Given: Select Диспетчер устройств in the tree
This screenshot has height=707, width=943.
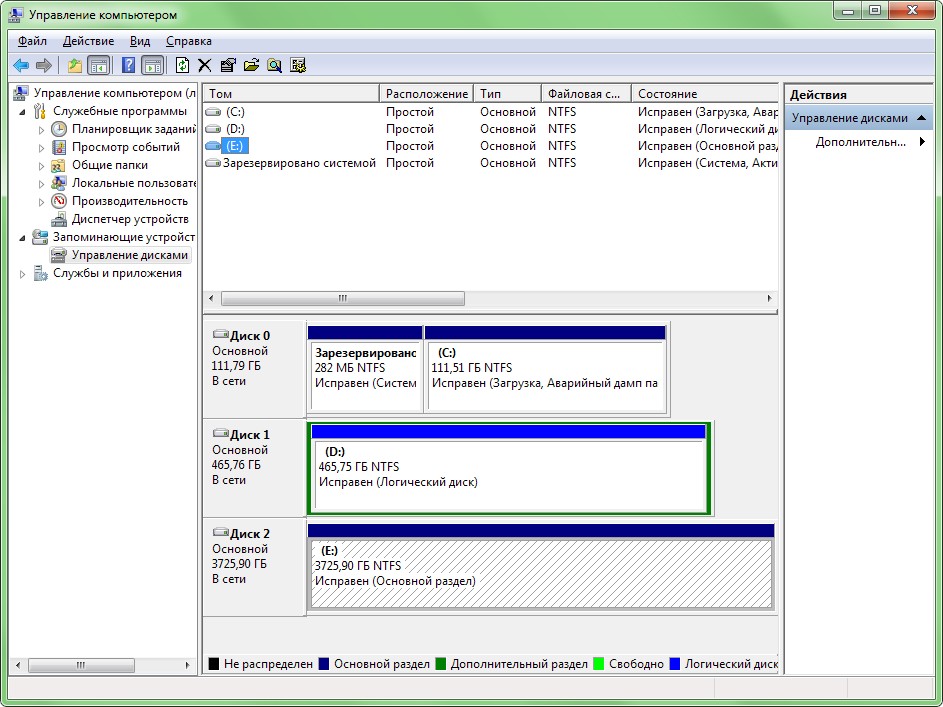Looking at the screenshot, I should (130, 219).
